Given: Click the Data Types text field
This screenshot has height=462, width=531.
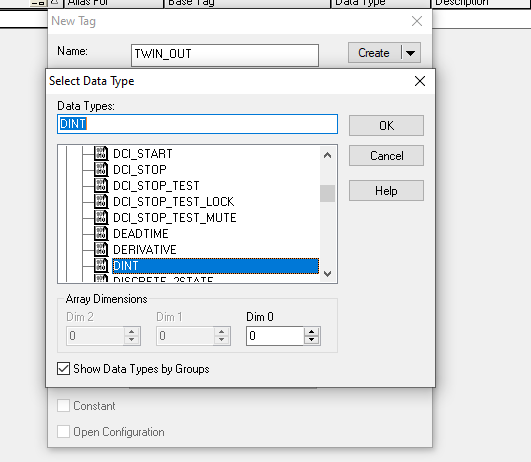Looking at the screenshot, I should [x=197, y=124].
